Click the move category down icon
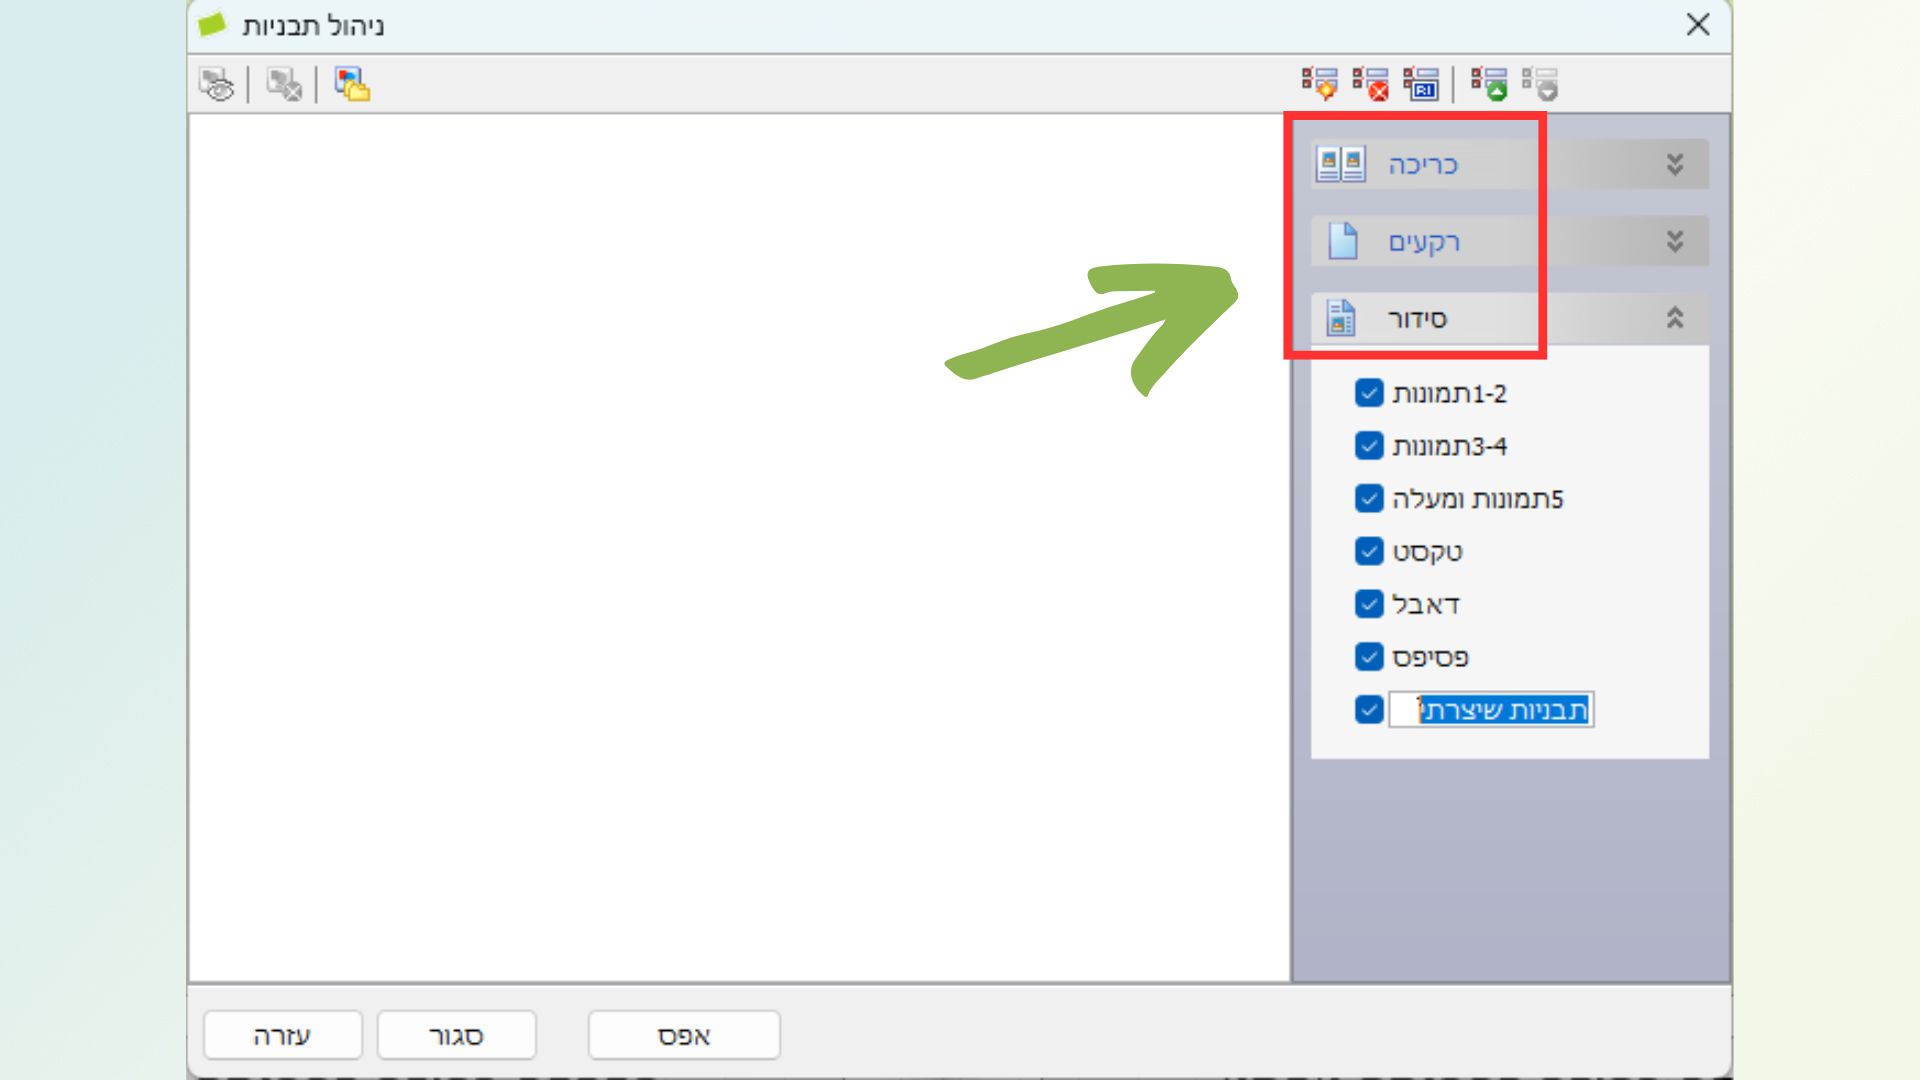The width and height of the screenshot is (1920, 1080). coord(1540,85)
